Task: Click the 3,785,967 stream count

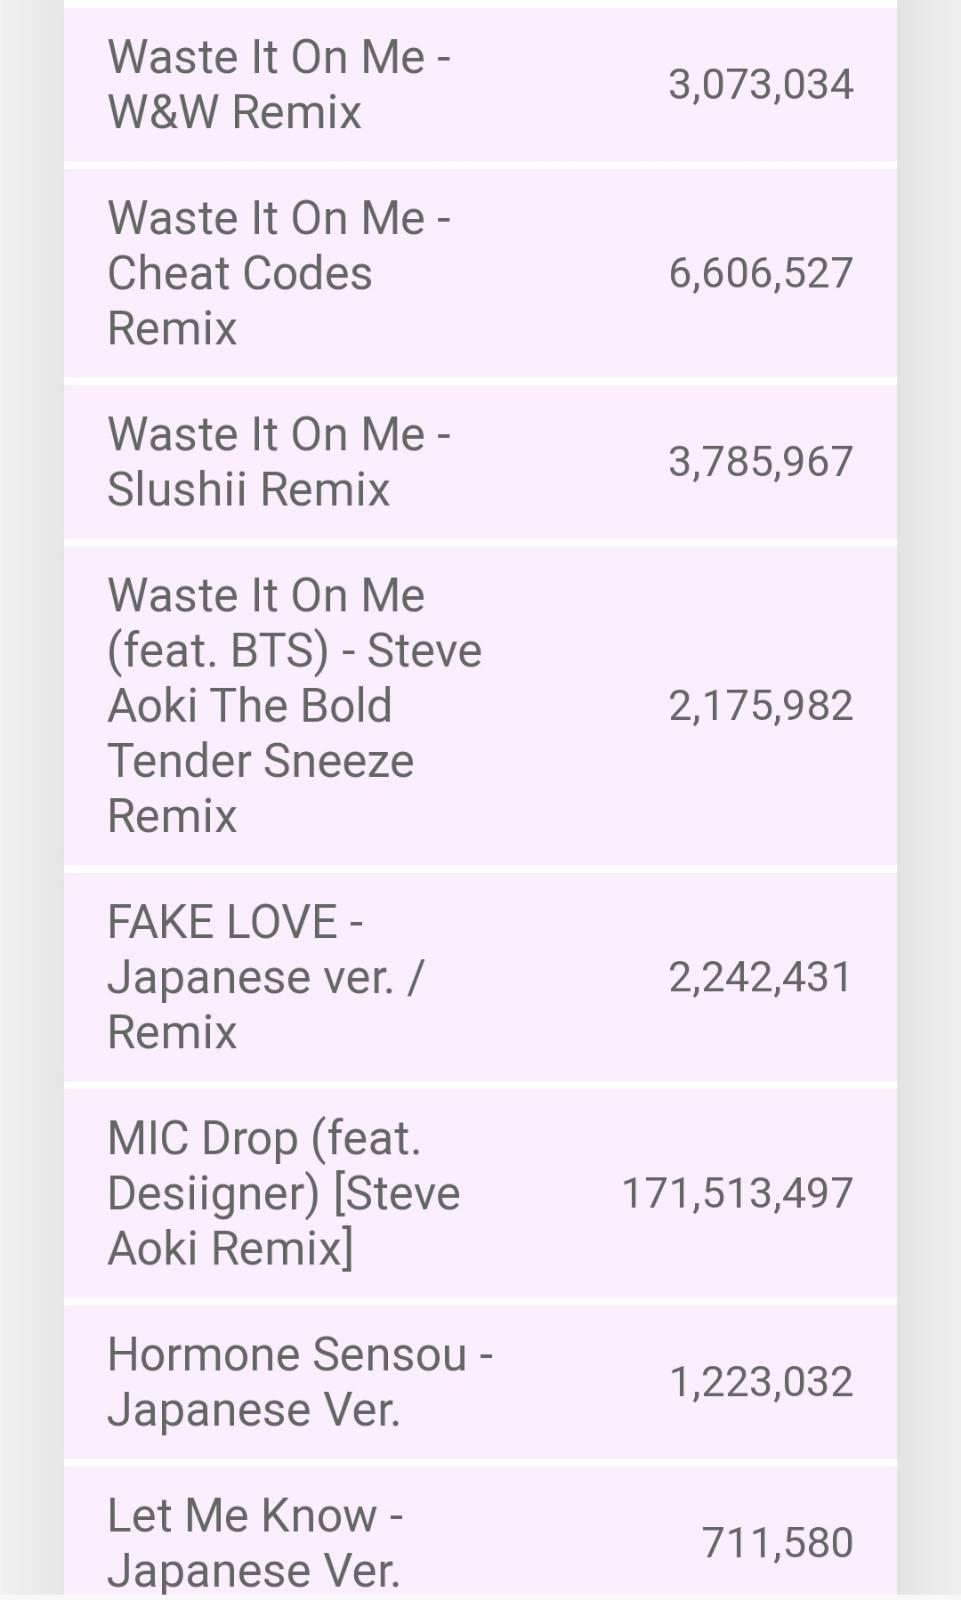Action: click(760, 461)
